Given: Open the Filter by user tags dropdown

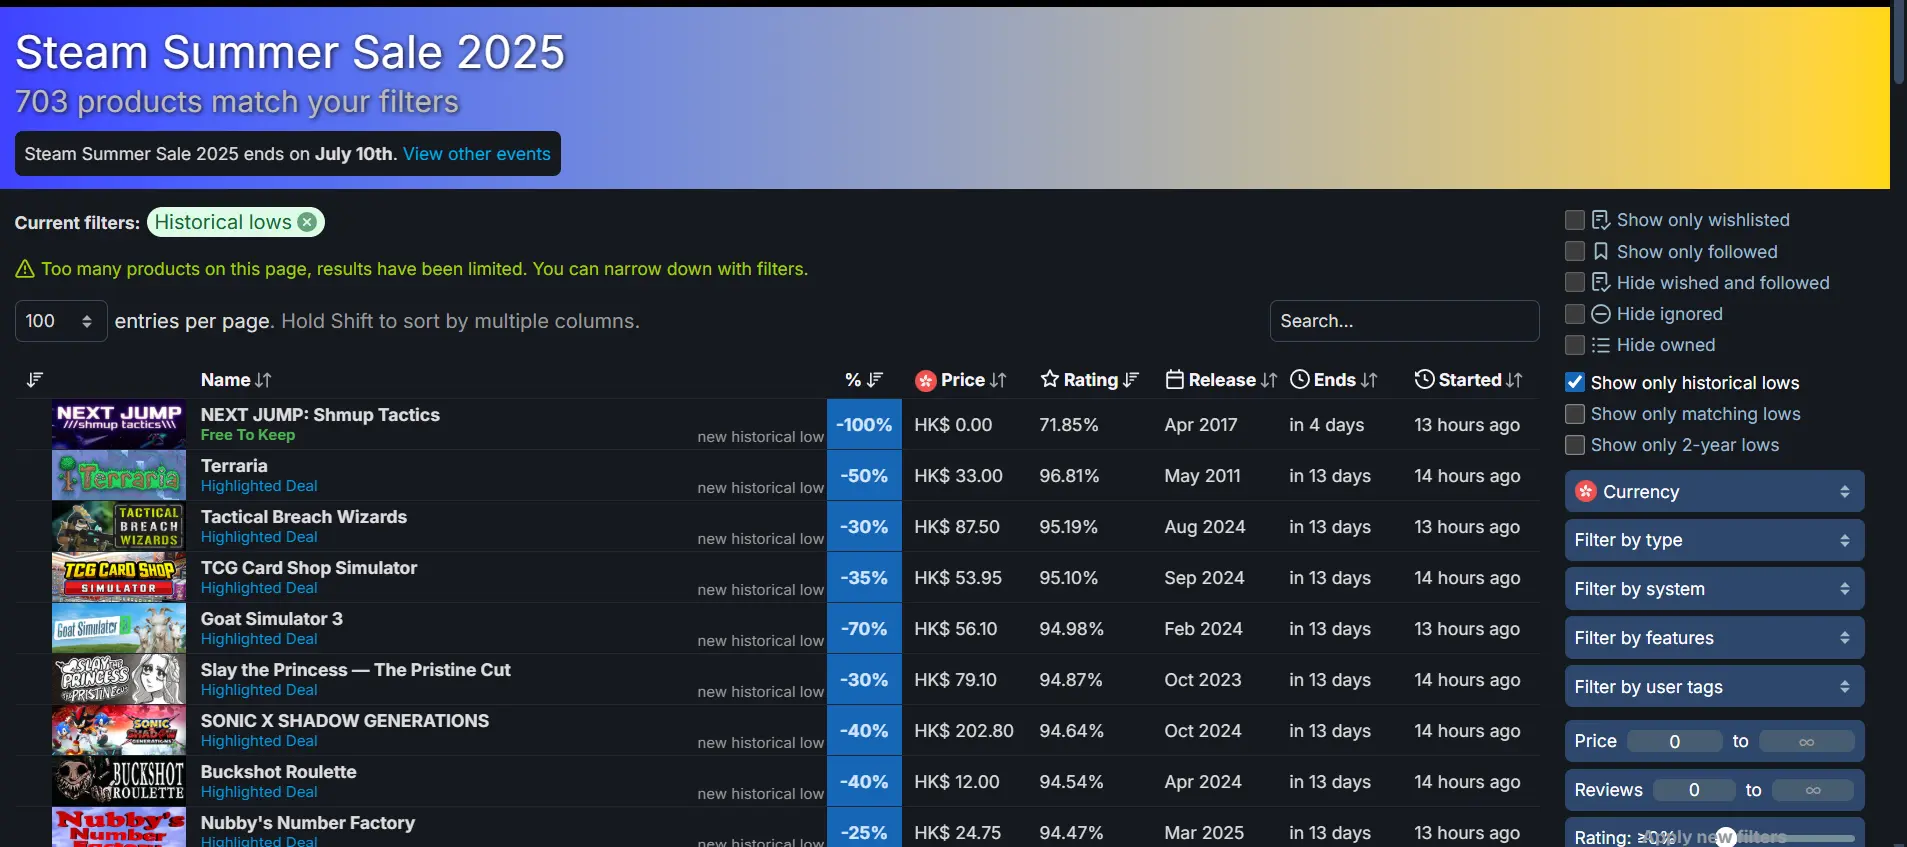Looking at the screenshot, I should point(1714,687).
